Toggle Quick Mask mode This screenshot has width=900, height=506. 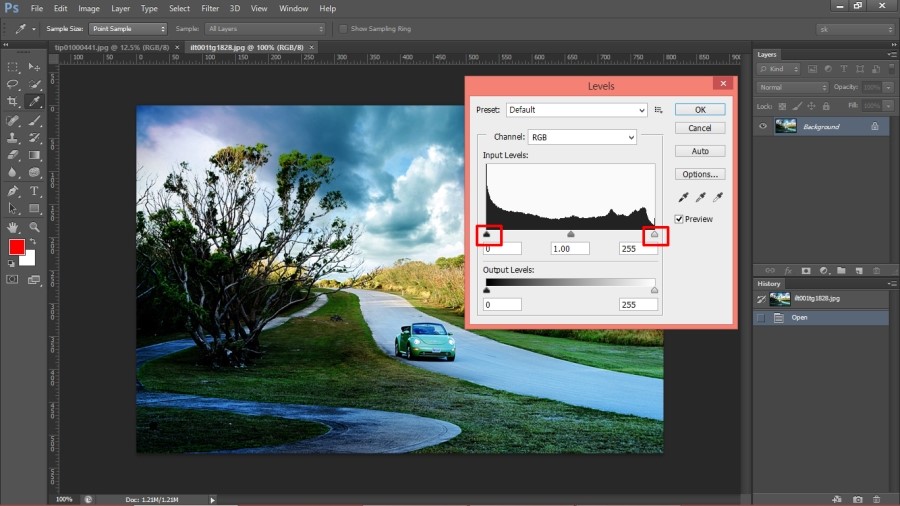[x=12, y=279]
